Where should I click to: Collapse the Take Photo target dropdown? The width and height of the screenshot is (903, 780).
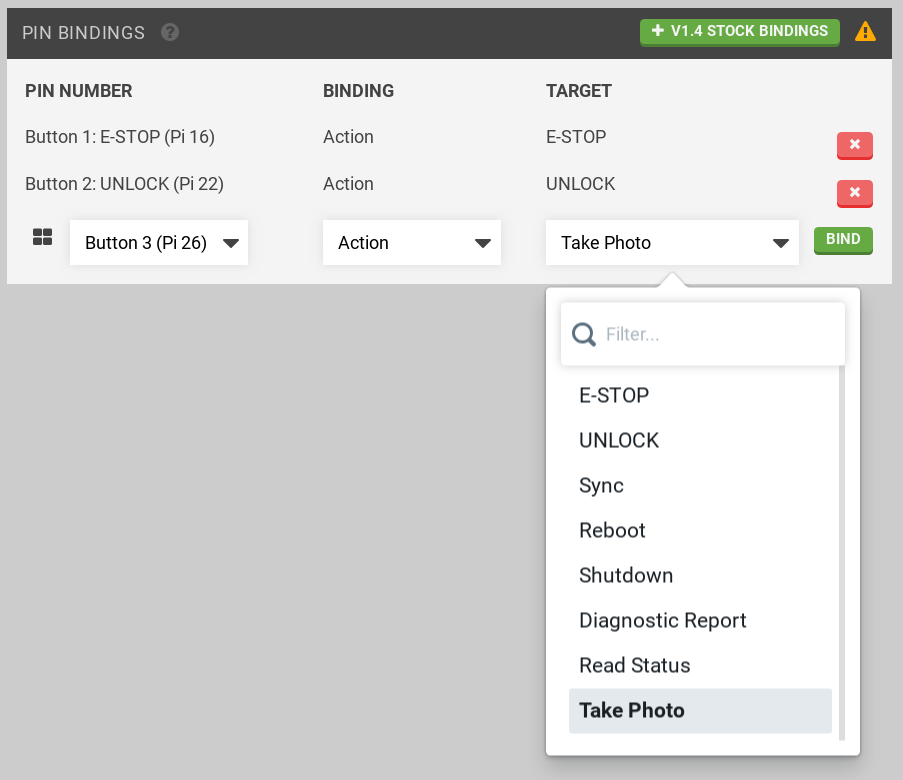tap(671, 243)
